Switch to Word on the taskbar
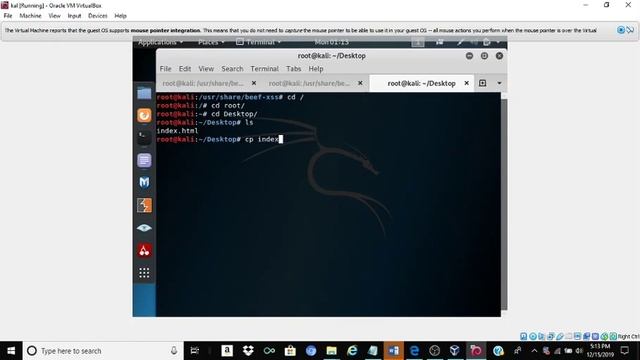The height and width of the screenshot is (360, 640). pyautogui.click(x=393, y=351)
